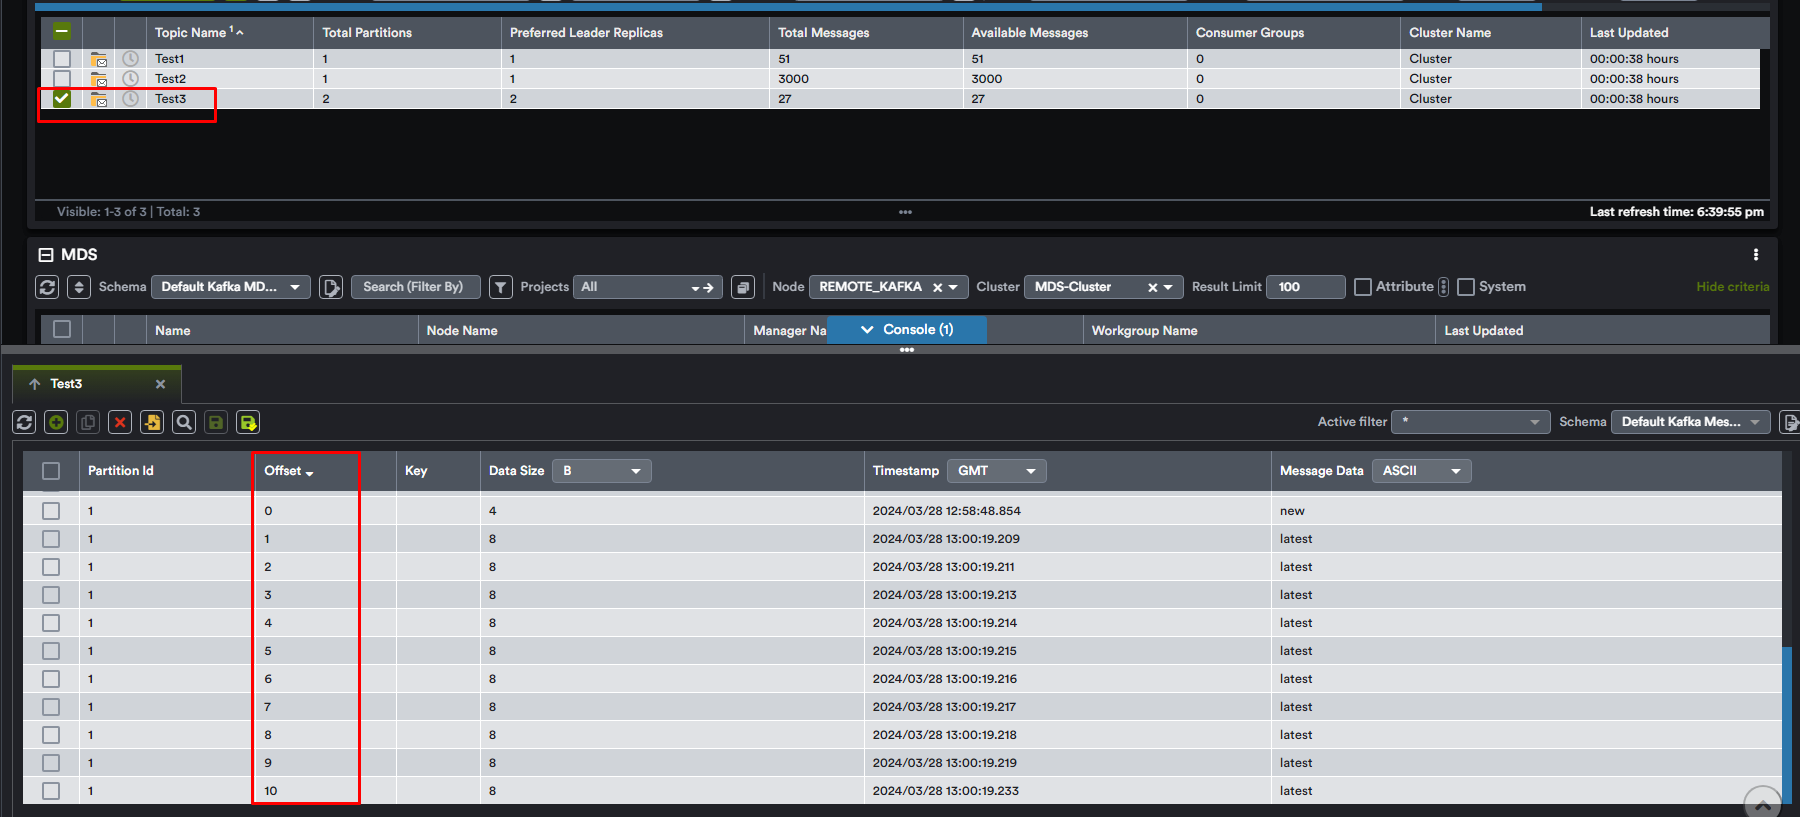
Task: Open the MDS panel three-dot menu
Action: coord(1755,255)
